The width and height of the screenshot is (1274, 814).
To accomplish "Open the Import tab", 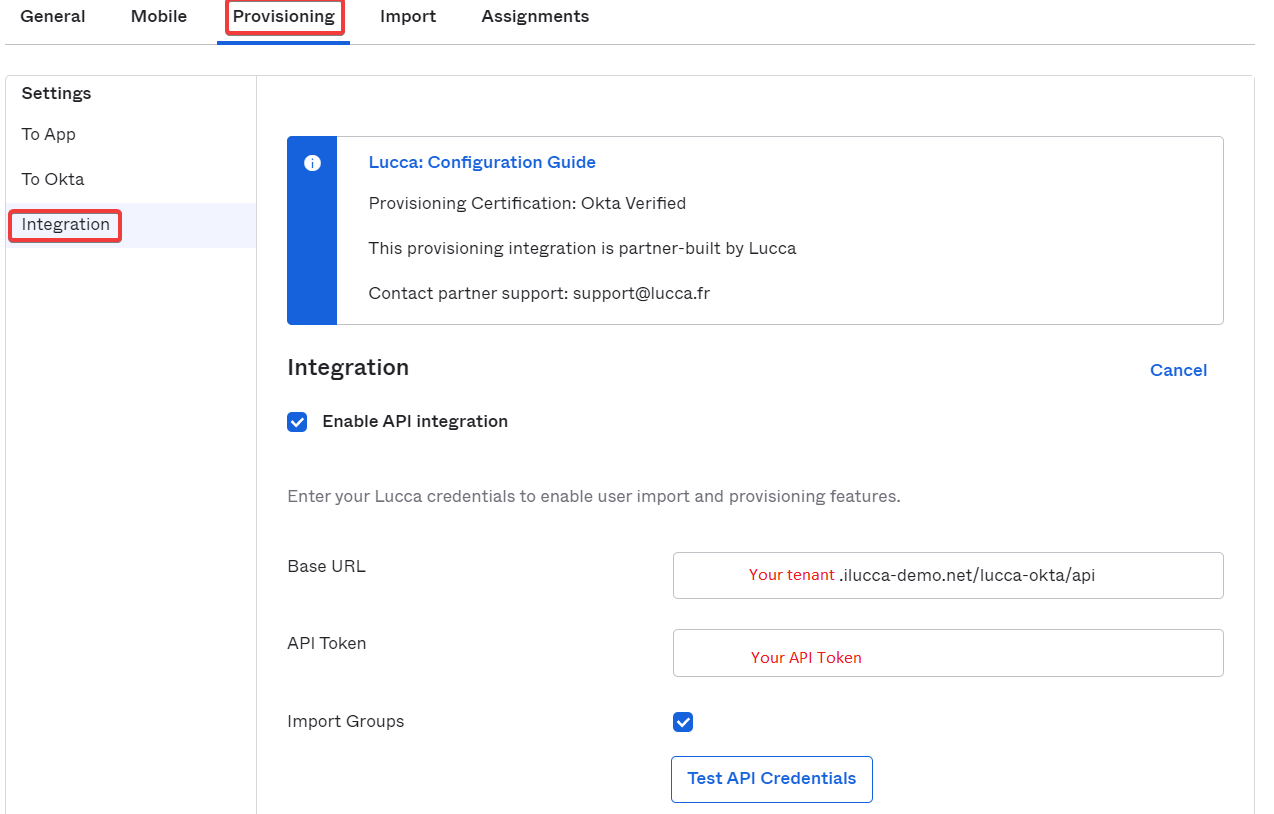I will click(408, 17).
